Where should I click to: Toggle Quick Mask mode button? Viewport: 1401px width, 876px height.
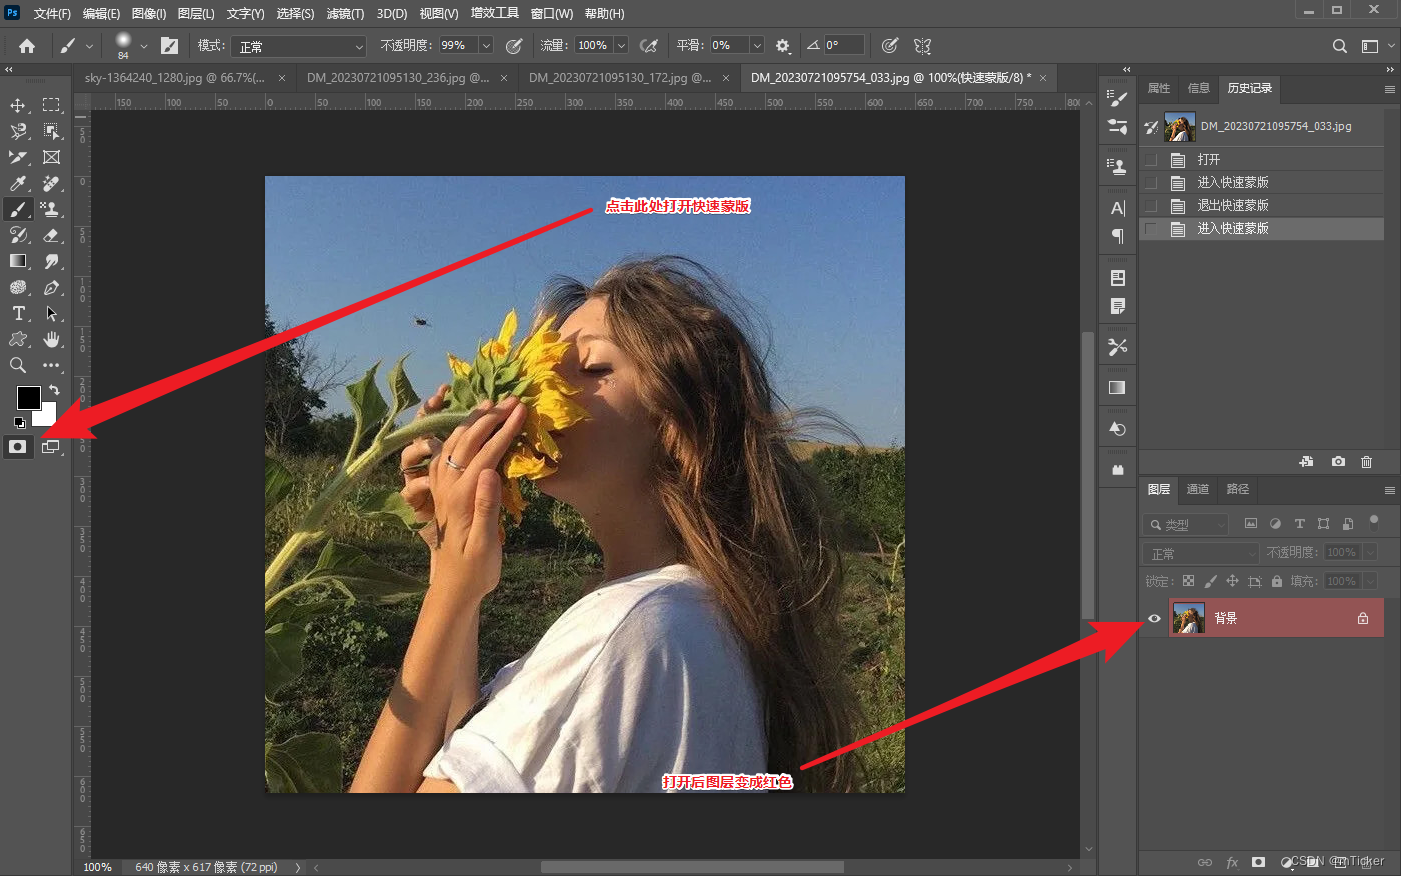(x=18, y=447)
